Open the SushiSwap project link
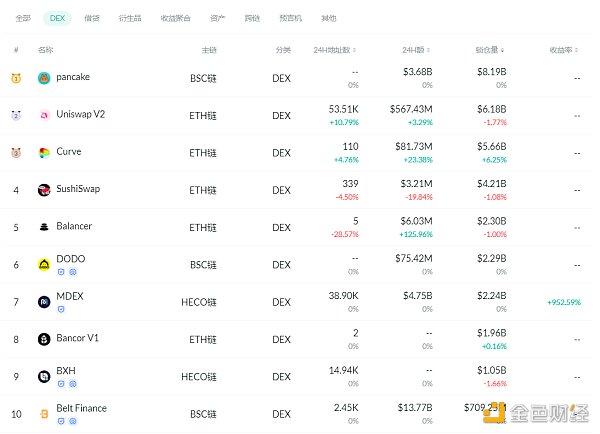Viewport: 600px width, 434px height. pyautogui.click(x=78, y=189)
